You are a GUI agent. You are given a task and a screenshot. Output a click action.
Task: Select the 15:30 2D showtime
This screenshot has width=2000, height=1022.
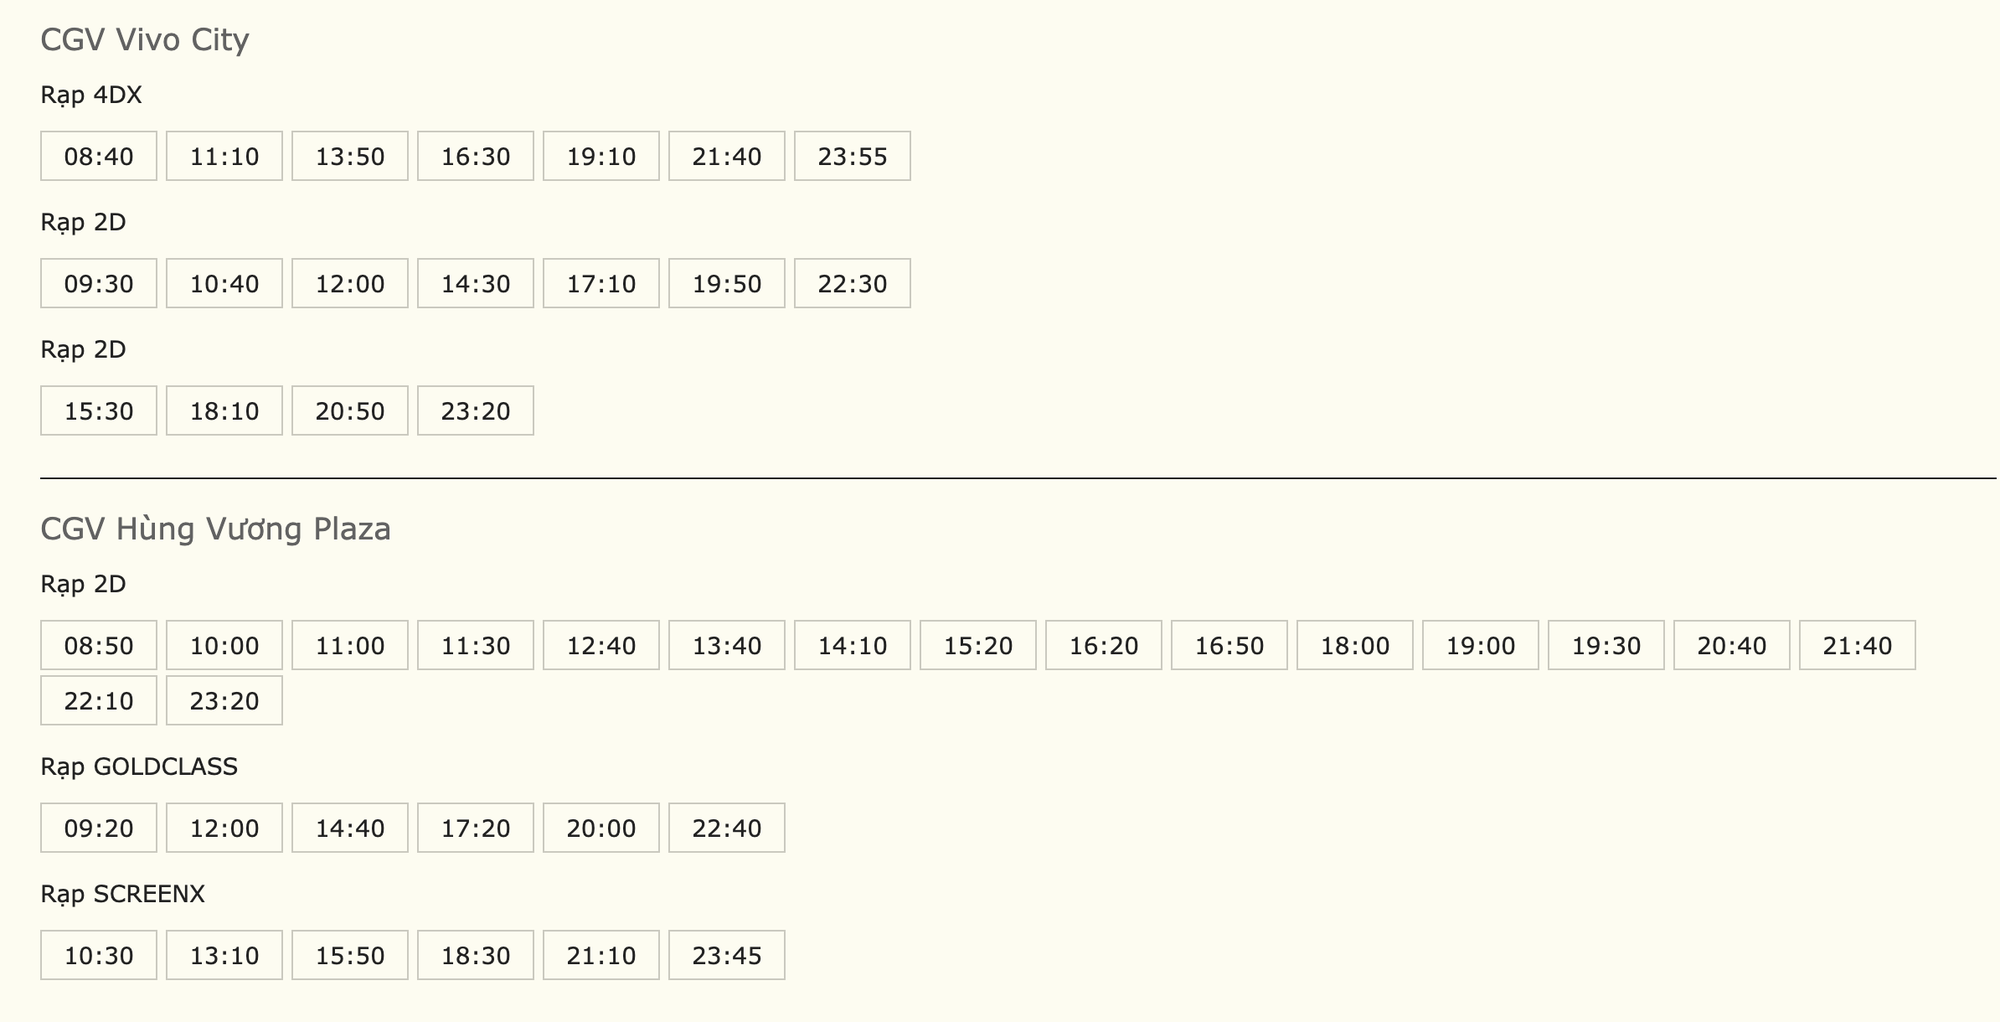[x=99, y=411]
